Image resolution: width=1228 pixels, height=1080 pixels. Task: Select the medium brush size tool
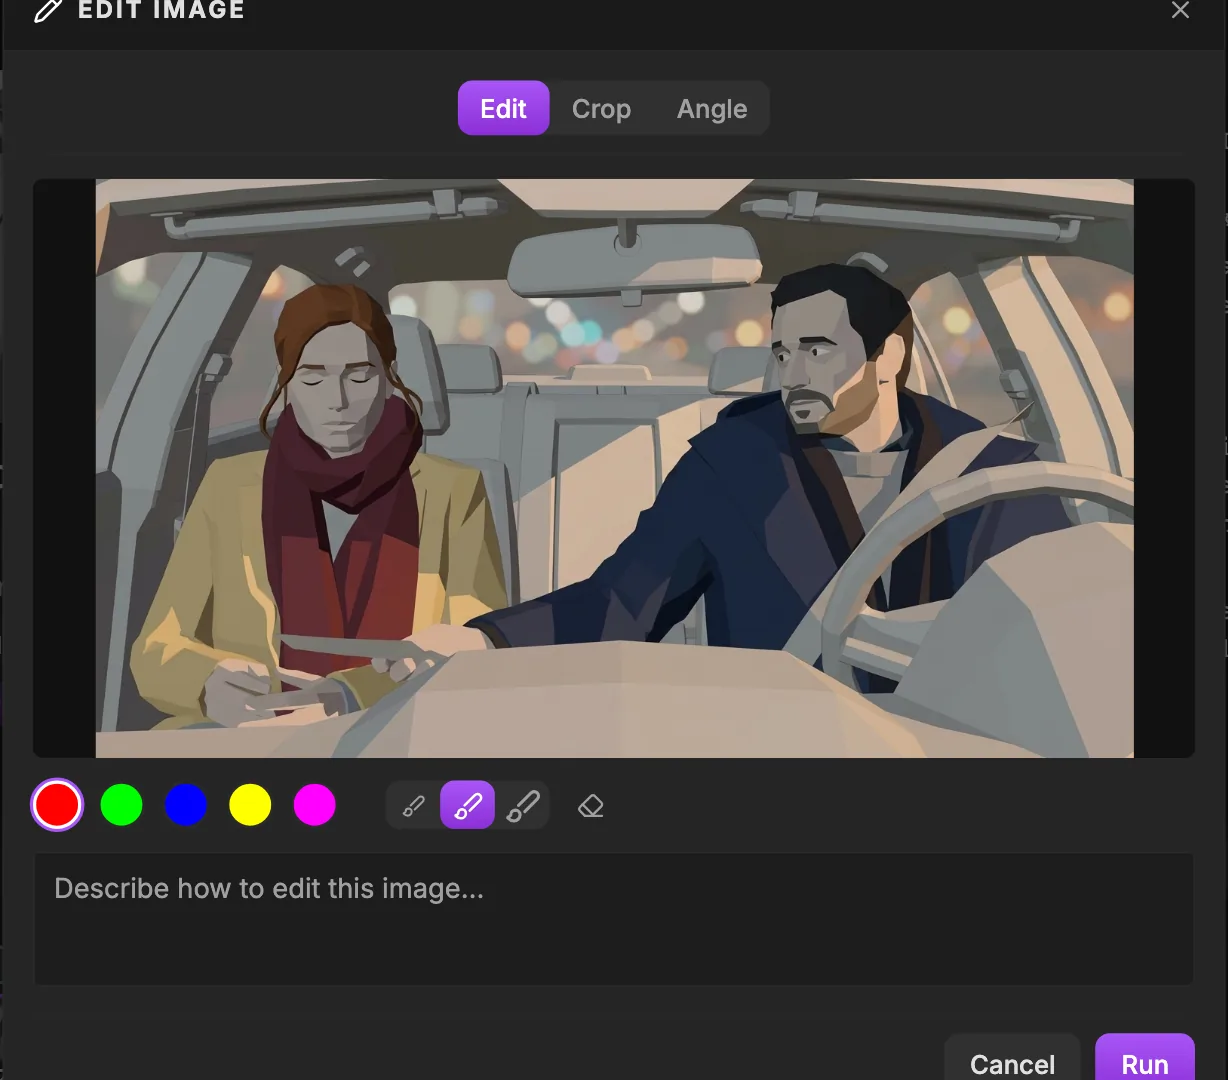468,805
